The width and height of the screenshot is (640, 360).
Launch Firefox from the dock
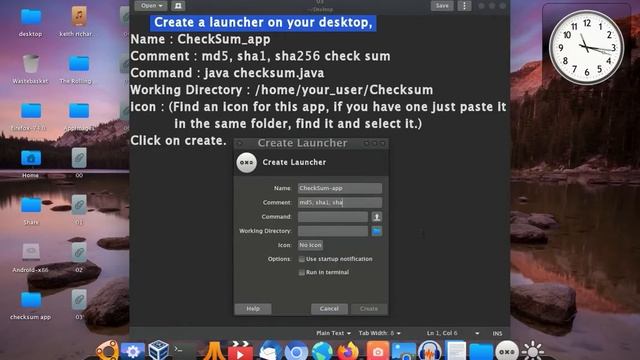(348, 351)
